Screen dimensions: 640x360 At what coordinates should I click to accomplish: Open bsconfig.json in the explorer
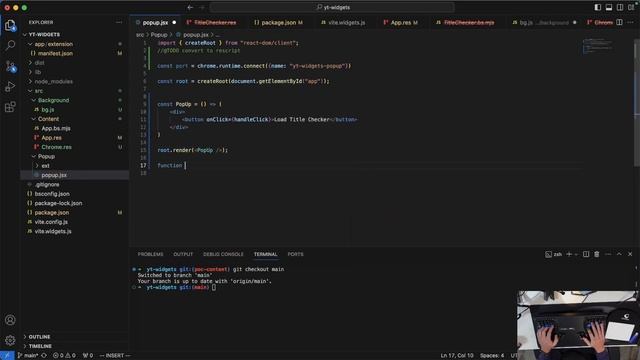click(x=52, y=194)
